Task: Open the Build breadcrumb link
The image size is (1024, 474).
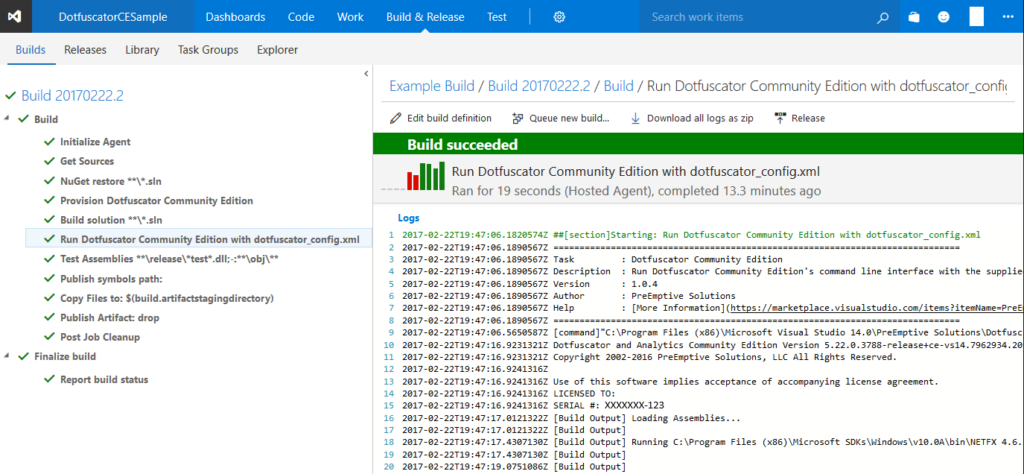Action: pyautogui.click(x=618, y=86)
